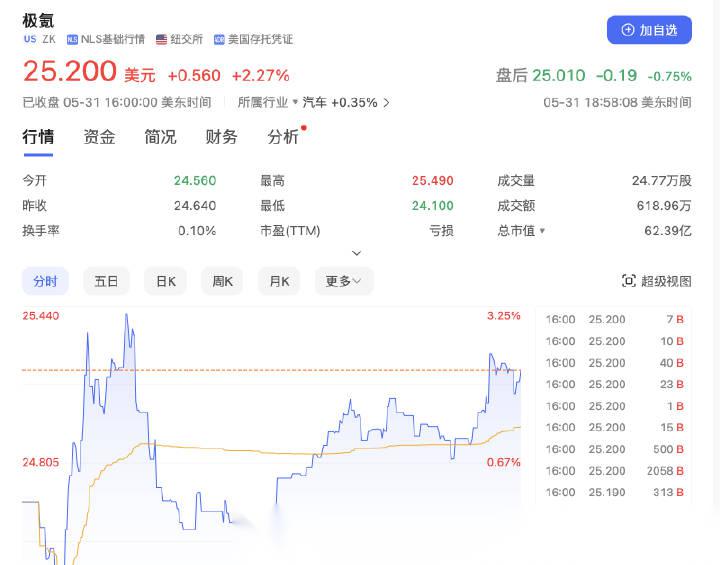Show the 日K chart
Image resolution: width=720 pixels, height=565 pixels.
pyautogui.click(x=166, y=281)
